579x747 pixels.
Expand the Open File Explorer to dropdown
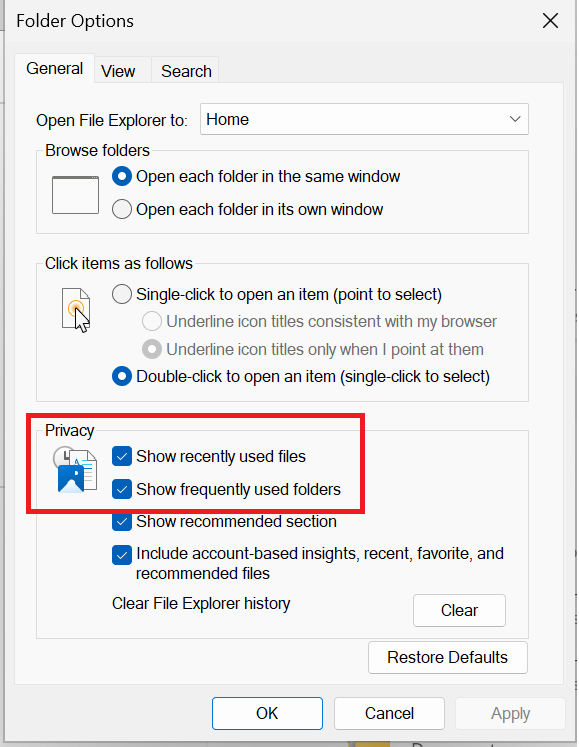point(364,119)
